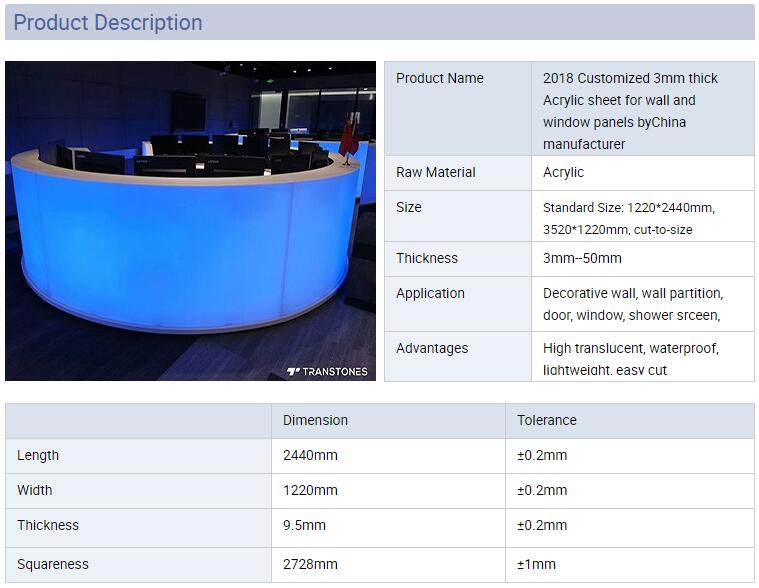Open the blue acrylic reception desk photo
The height and width of the screenshot is (588, 759).
190,221
